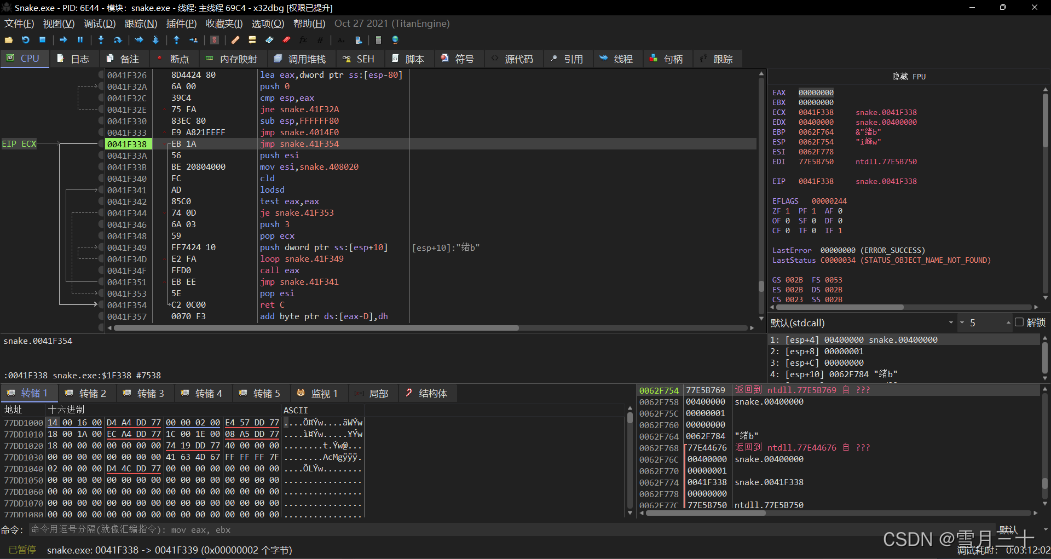Switch to the 句柄 tab
This screenshot has height=559, width=1051.
pos(666,59)
